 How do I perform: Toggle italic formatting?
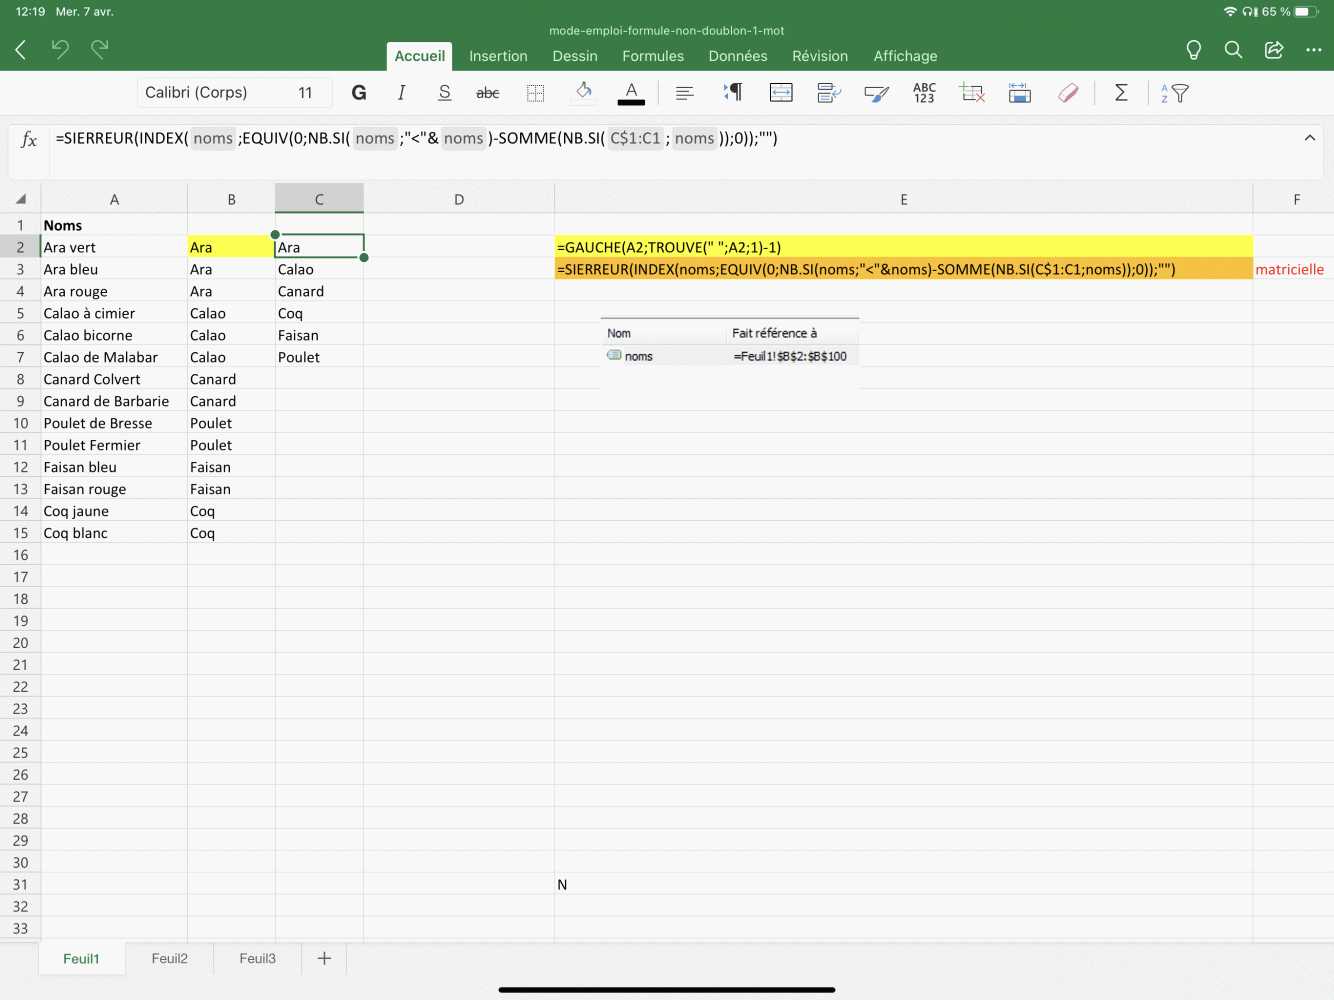[401, 93]
